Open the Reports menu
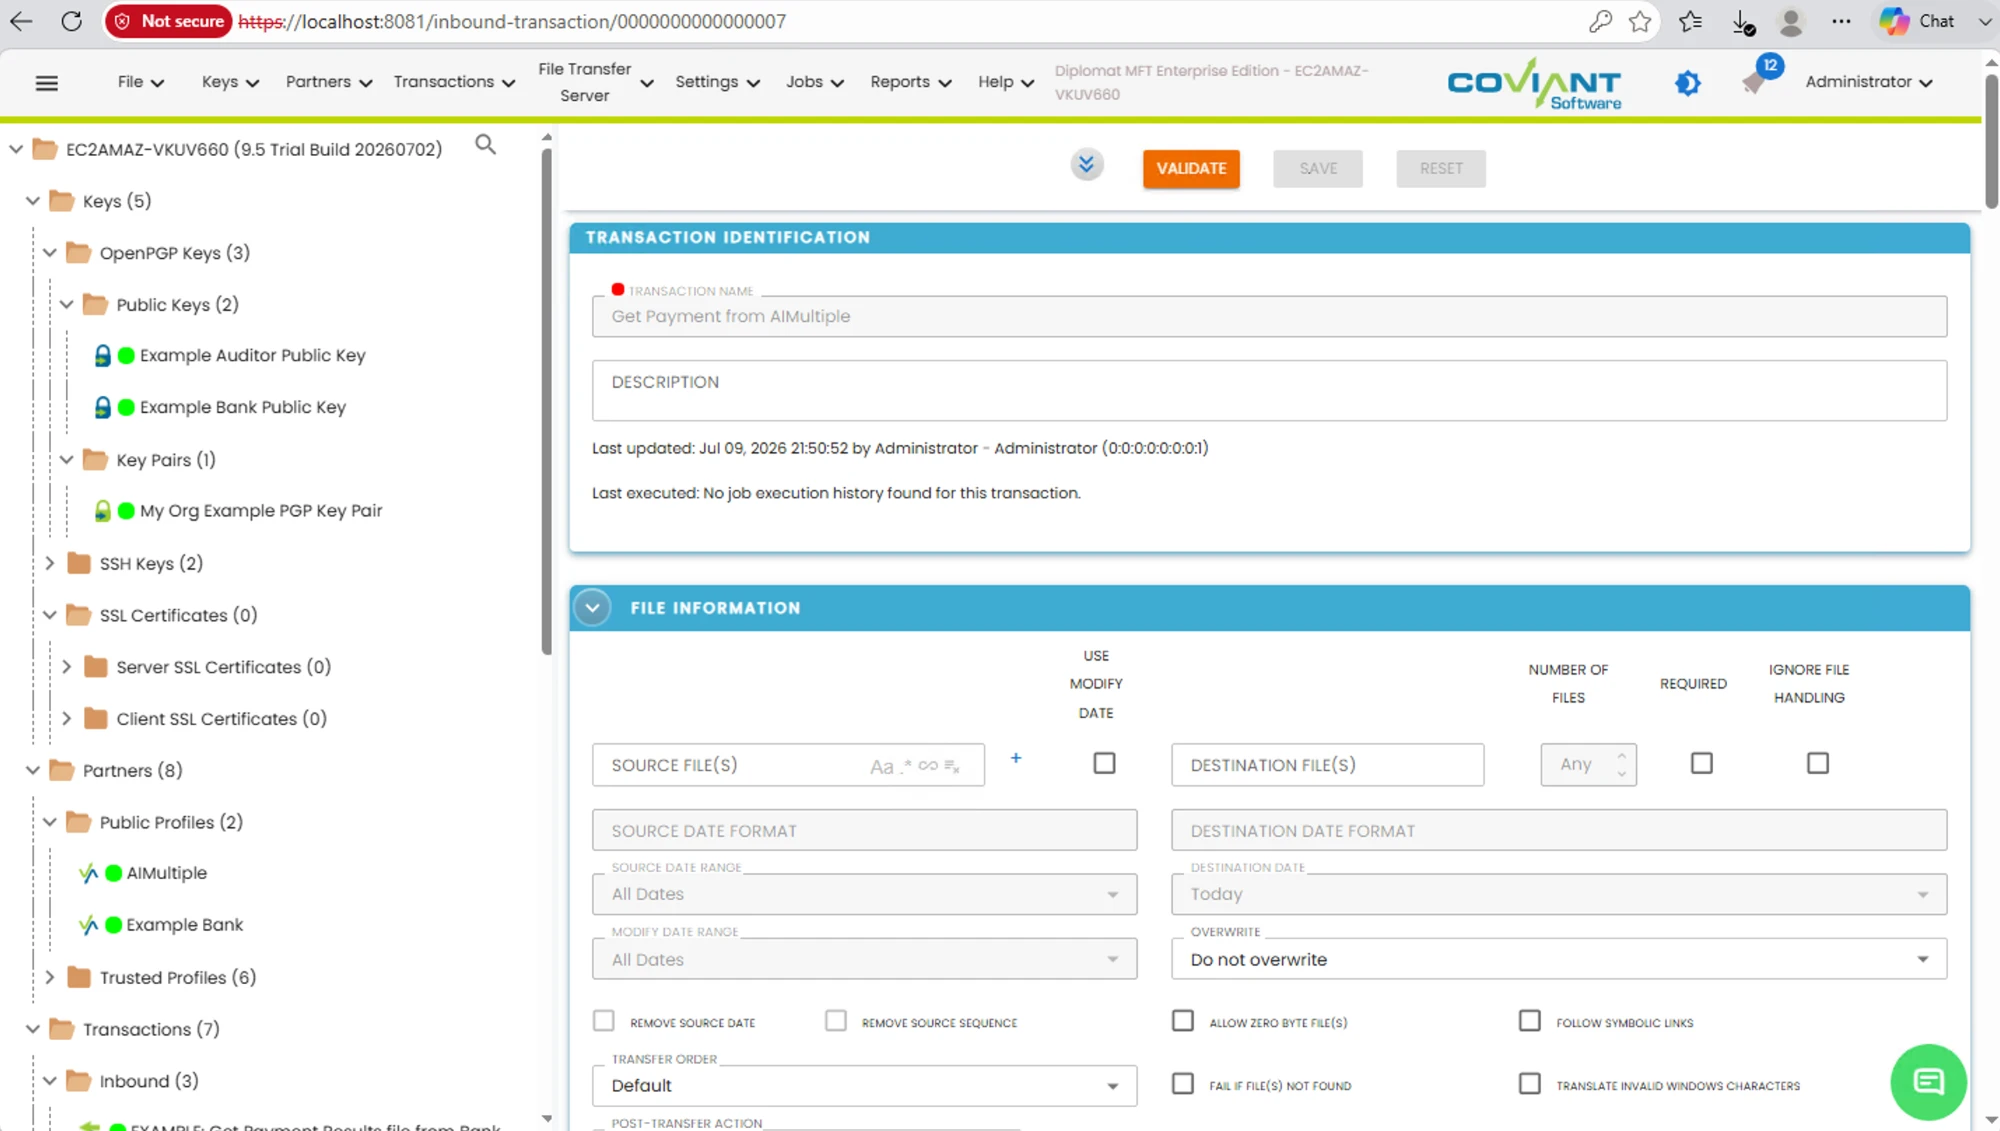Screen dimensions: 2000x1131 click(910, 82)
